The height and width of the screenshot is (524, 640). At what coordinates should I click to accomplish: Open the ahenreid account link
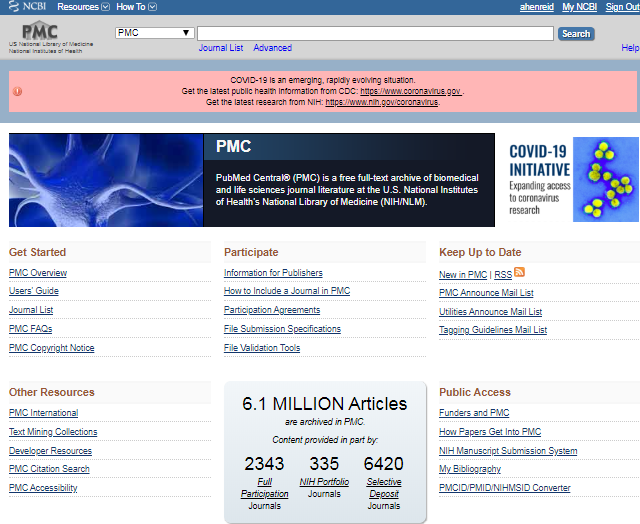pyautogui.click(x=536, y=7)
